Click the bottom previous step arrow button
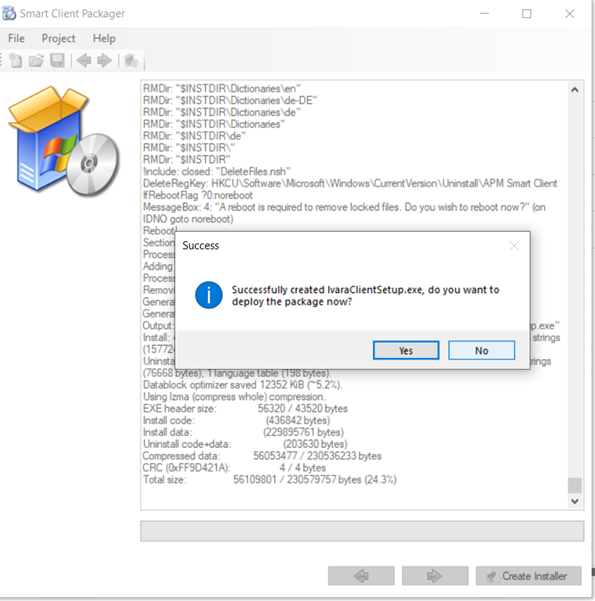 pyautogui.click(x=361, y=576)
